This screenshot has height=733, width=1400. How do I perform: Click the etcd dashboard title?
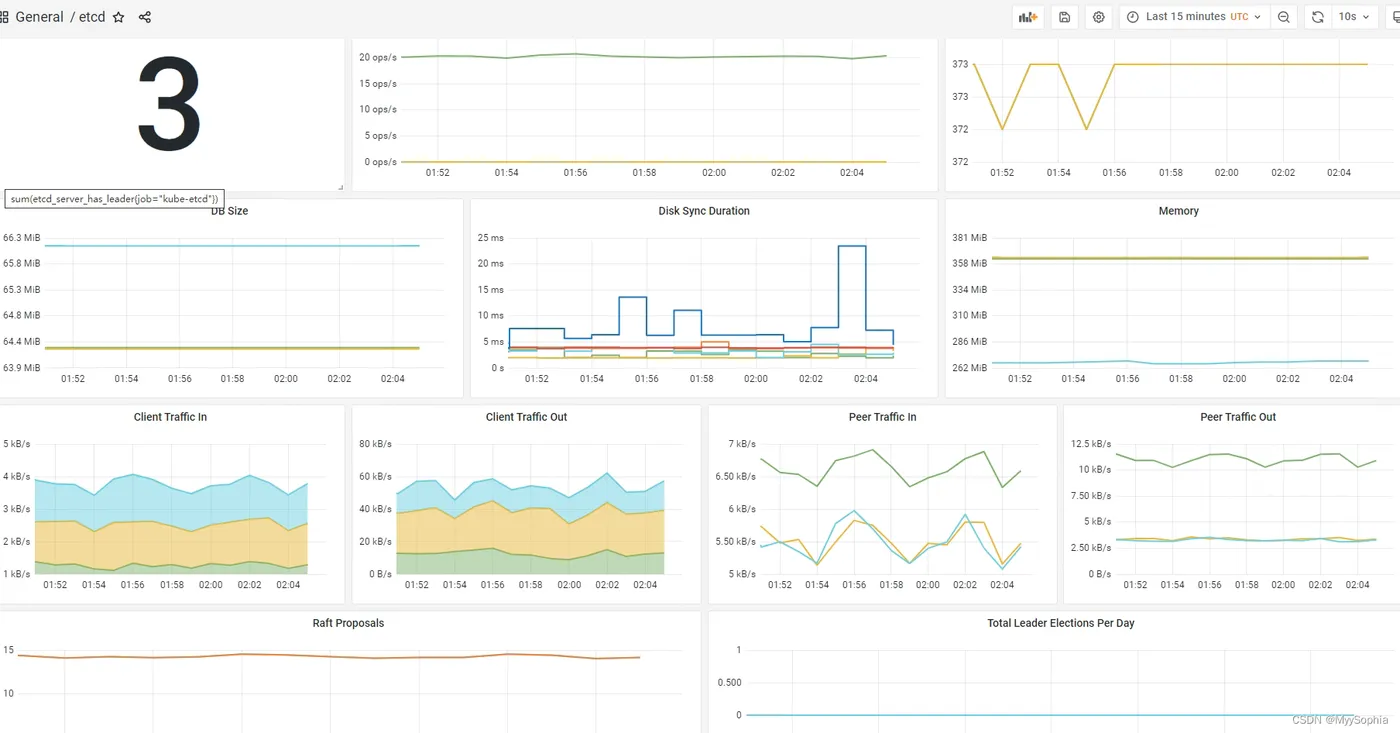(92, 17)
